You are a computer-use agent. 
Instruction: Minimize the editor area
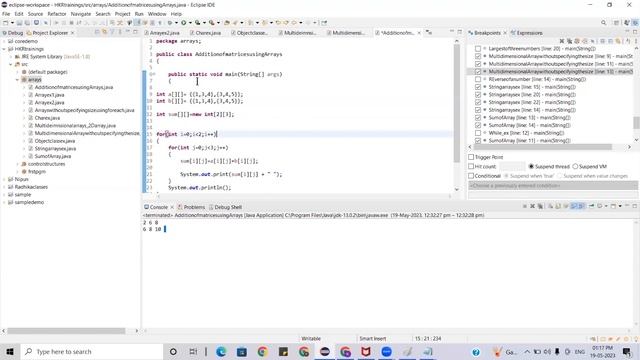452,32
